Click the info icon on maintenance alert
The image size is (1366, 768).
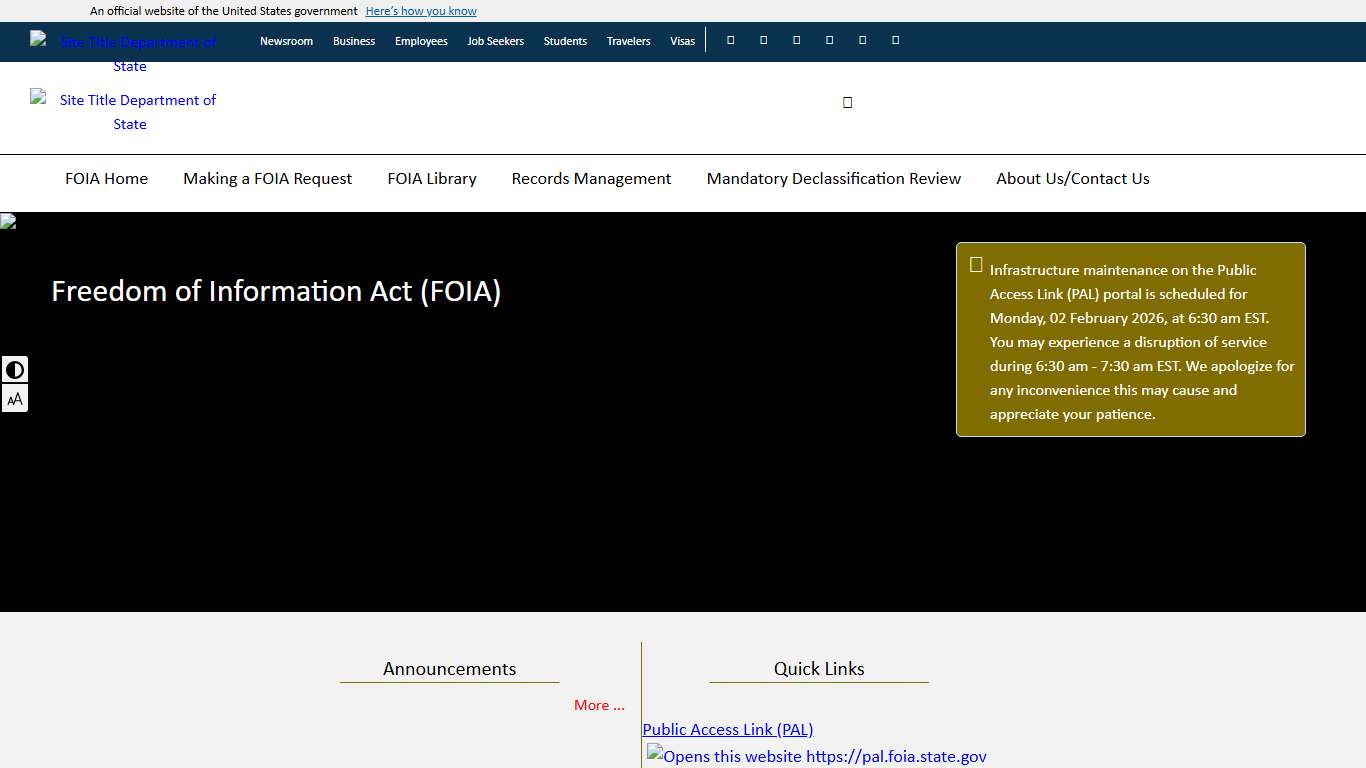pos(976,264)
